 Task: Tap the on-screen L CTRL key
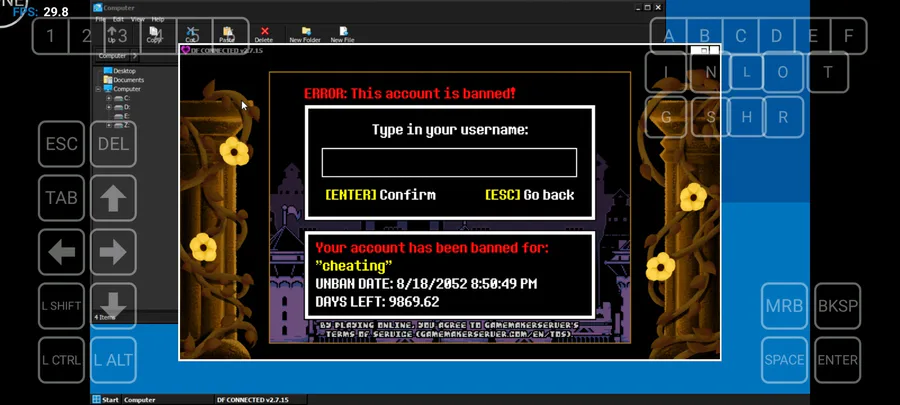(61, 360)
